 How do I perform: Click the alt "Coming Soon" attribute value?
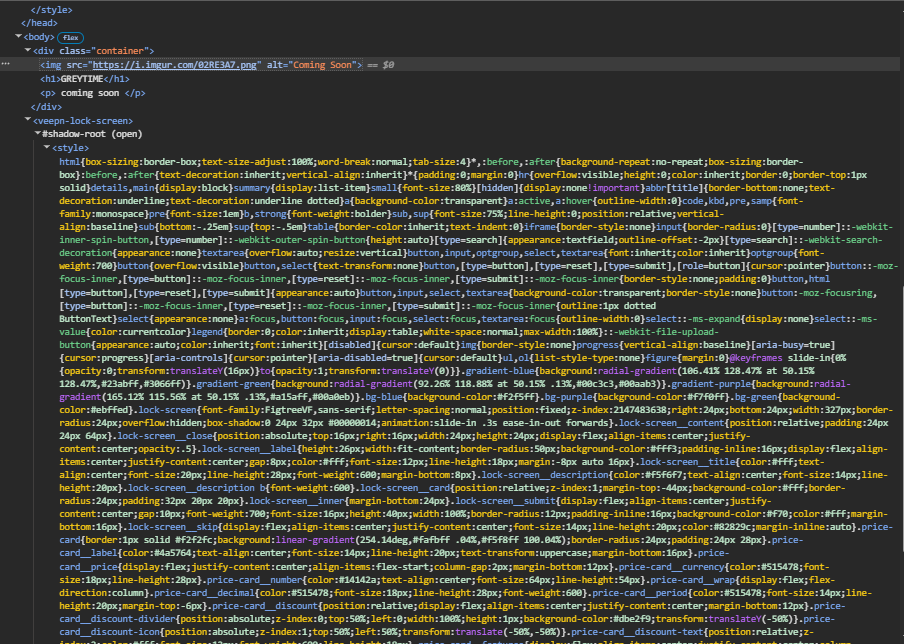pyautogui.click(x=322, y=65)
